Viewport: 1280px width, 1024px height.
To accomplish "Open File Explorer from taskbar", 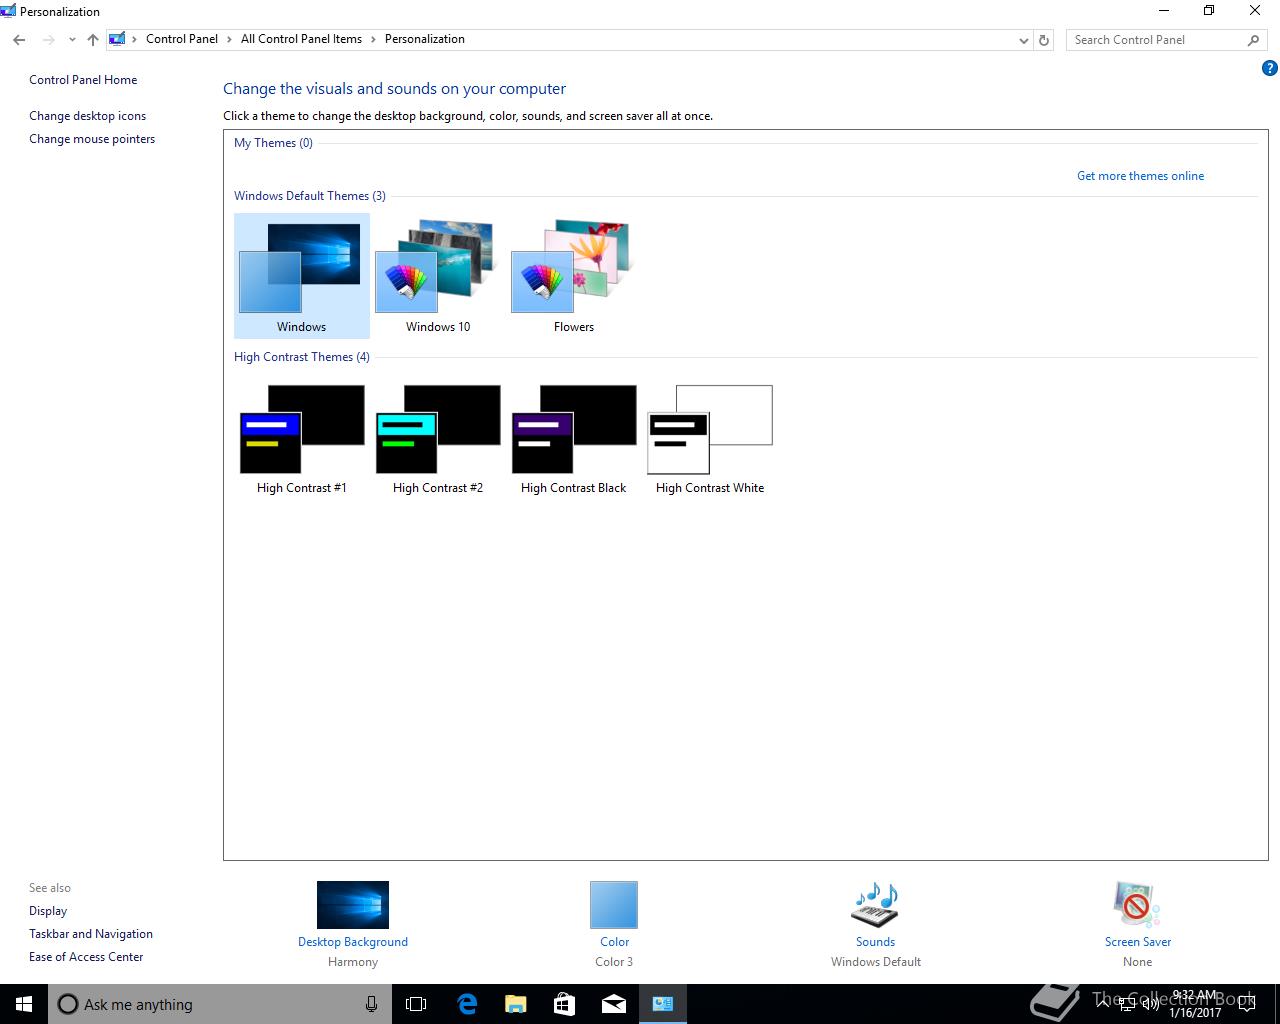I will pyautogui.click(x=515, y=1004).
